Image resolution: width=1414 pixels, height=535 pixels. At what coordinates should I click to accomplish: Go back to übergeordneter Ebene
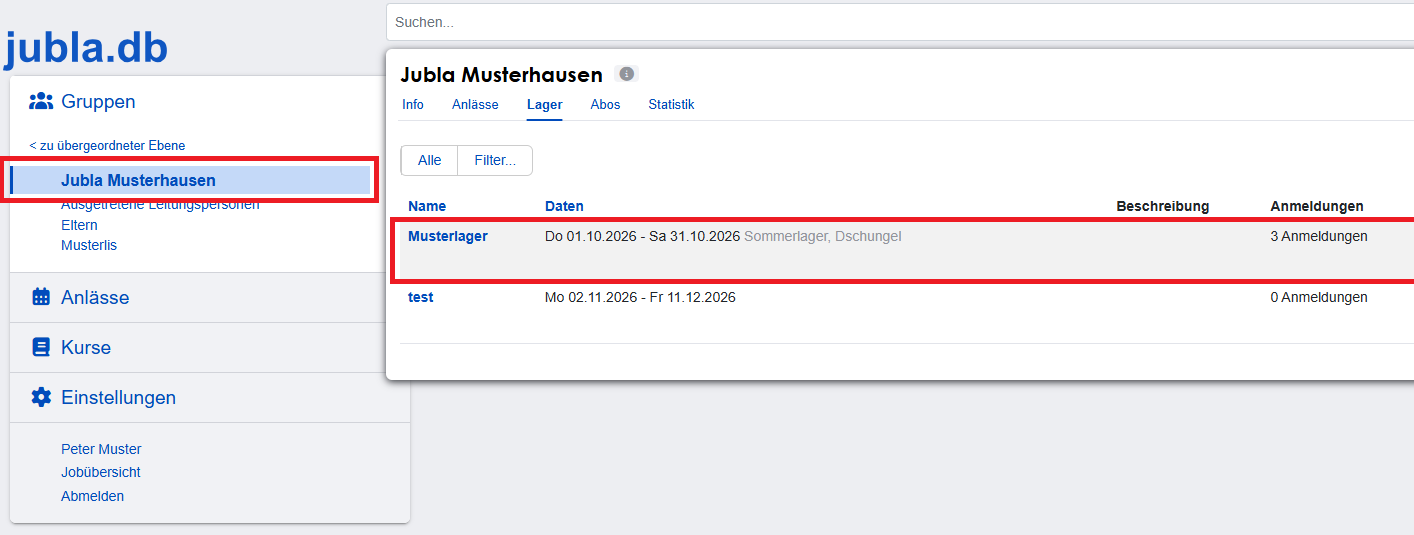107,145
